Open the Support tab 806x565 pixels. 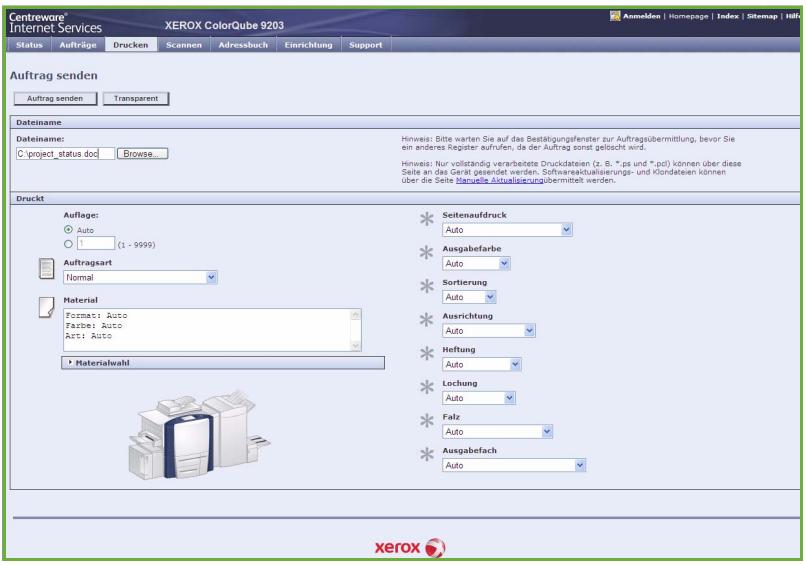[x=365, y=45]
